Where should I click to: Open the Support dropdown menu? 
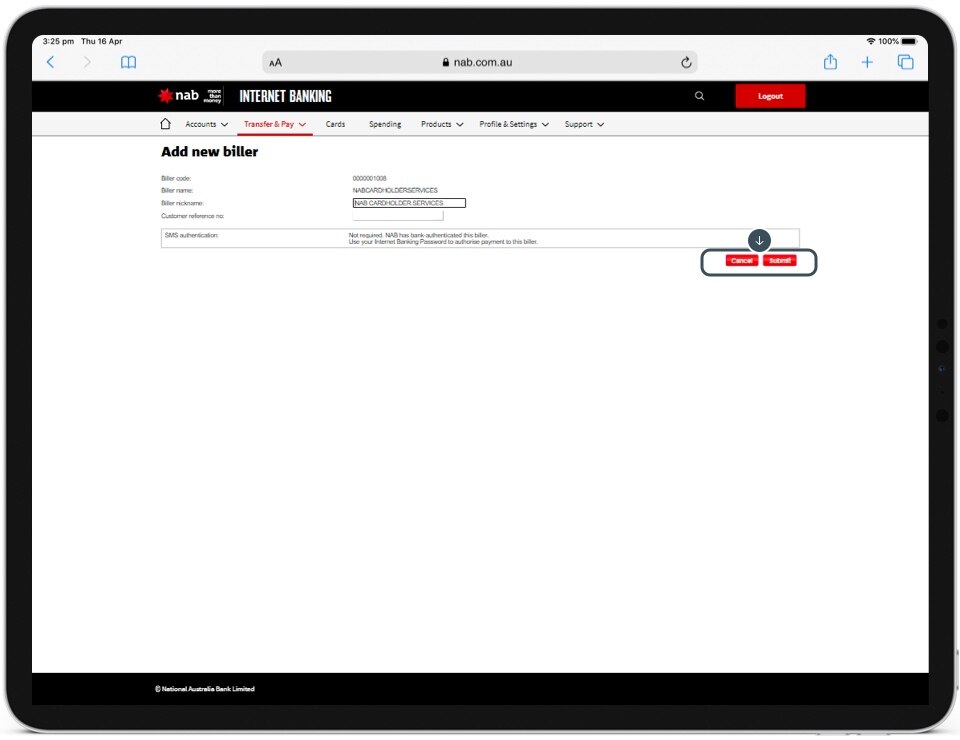[584, 124]
